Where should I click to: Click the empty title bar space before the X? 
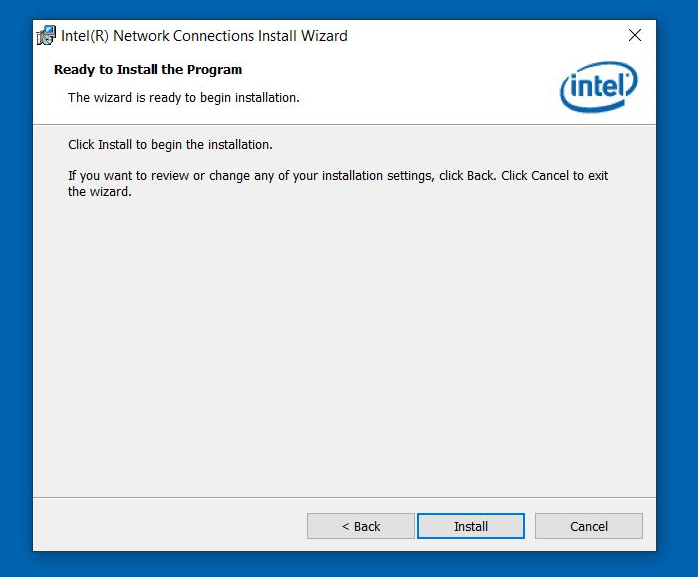tap(480, 36)
